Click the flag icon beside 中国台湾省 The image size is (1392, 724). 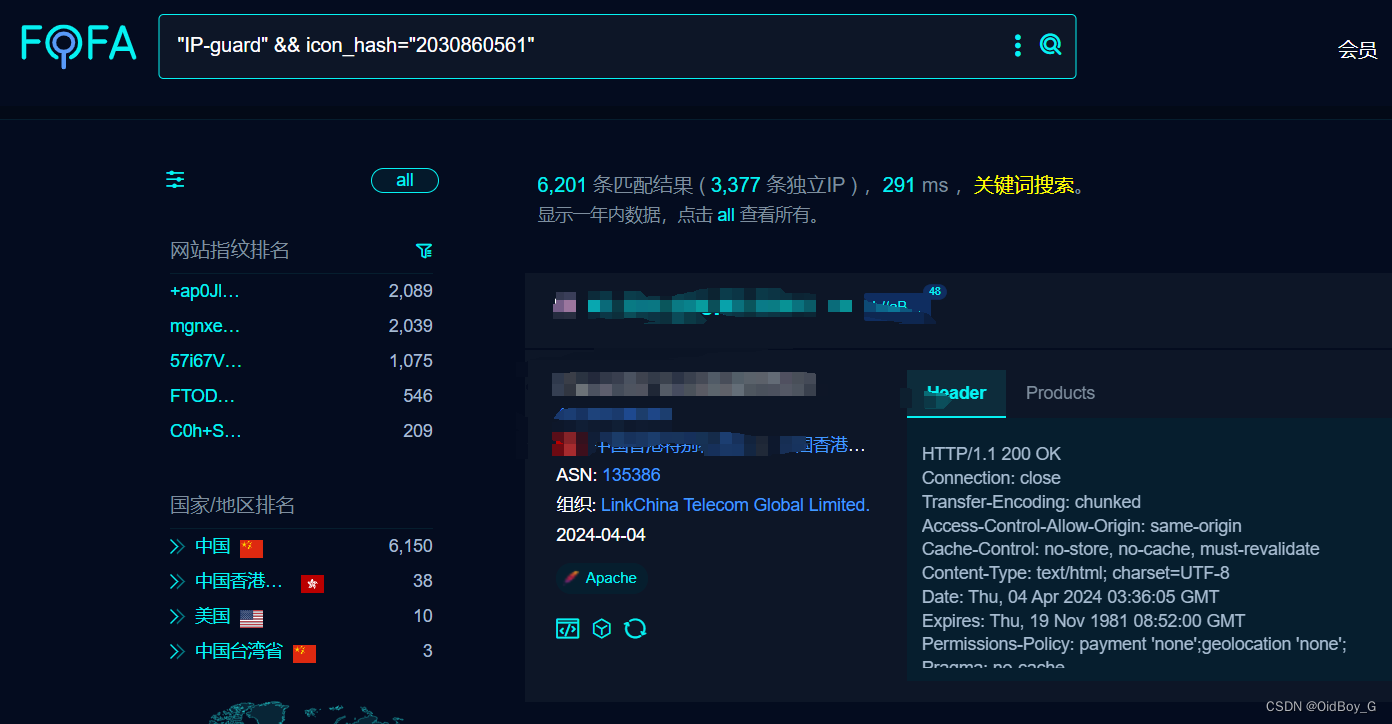(304, 653)
